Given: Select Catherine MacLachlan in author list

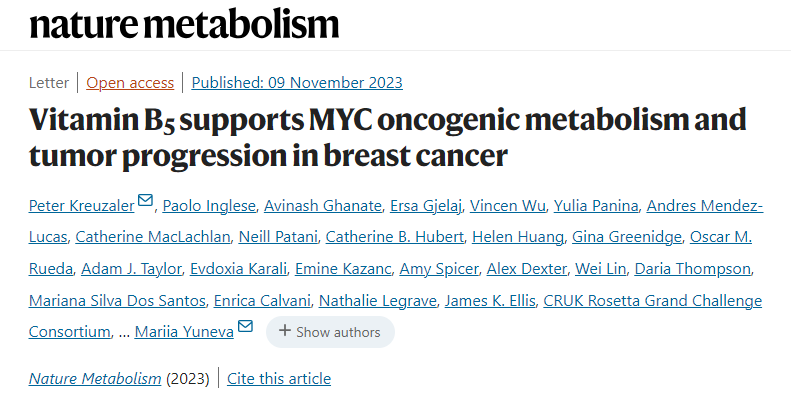Looking at the screenshot, I should (x=153, y=237).
